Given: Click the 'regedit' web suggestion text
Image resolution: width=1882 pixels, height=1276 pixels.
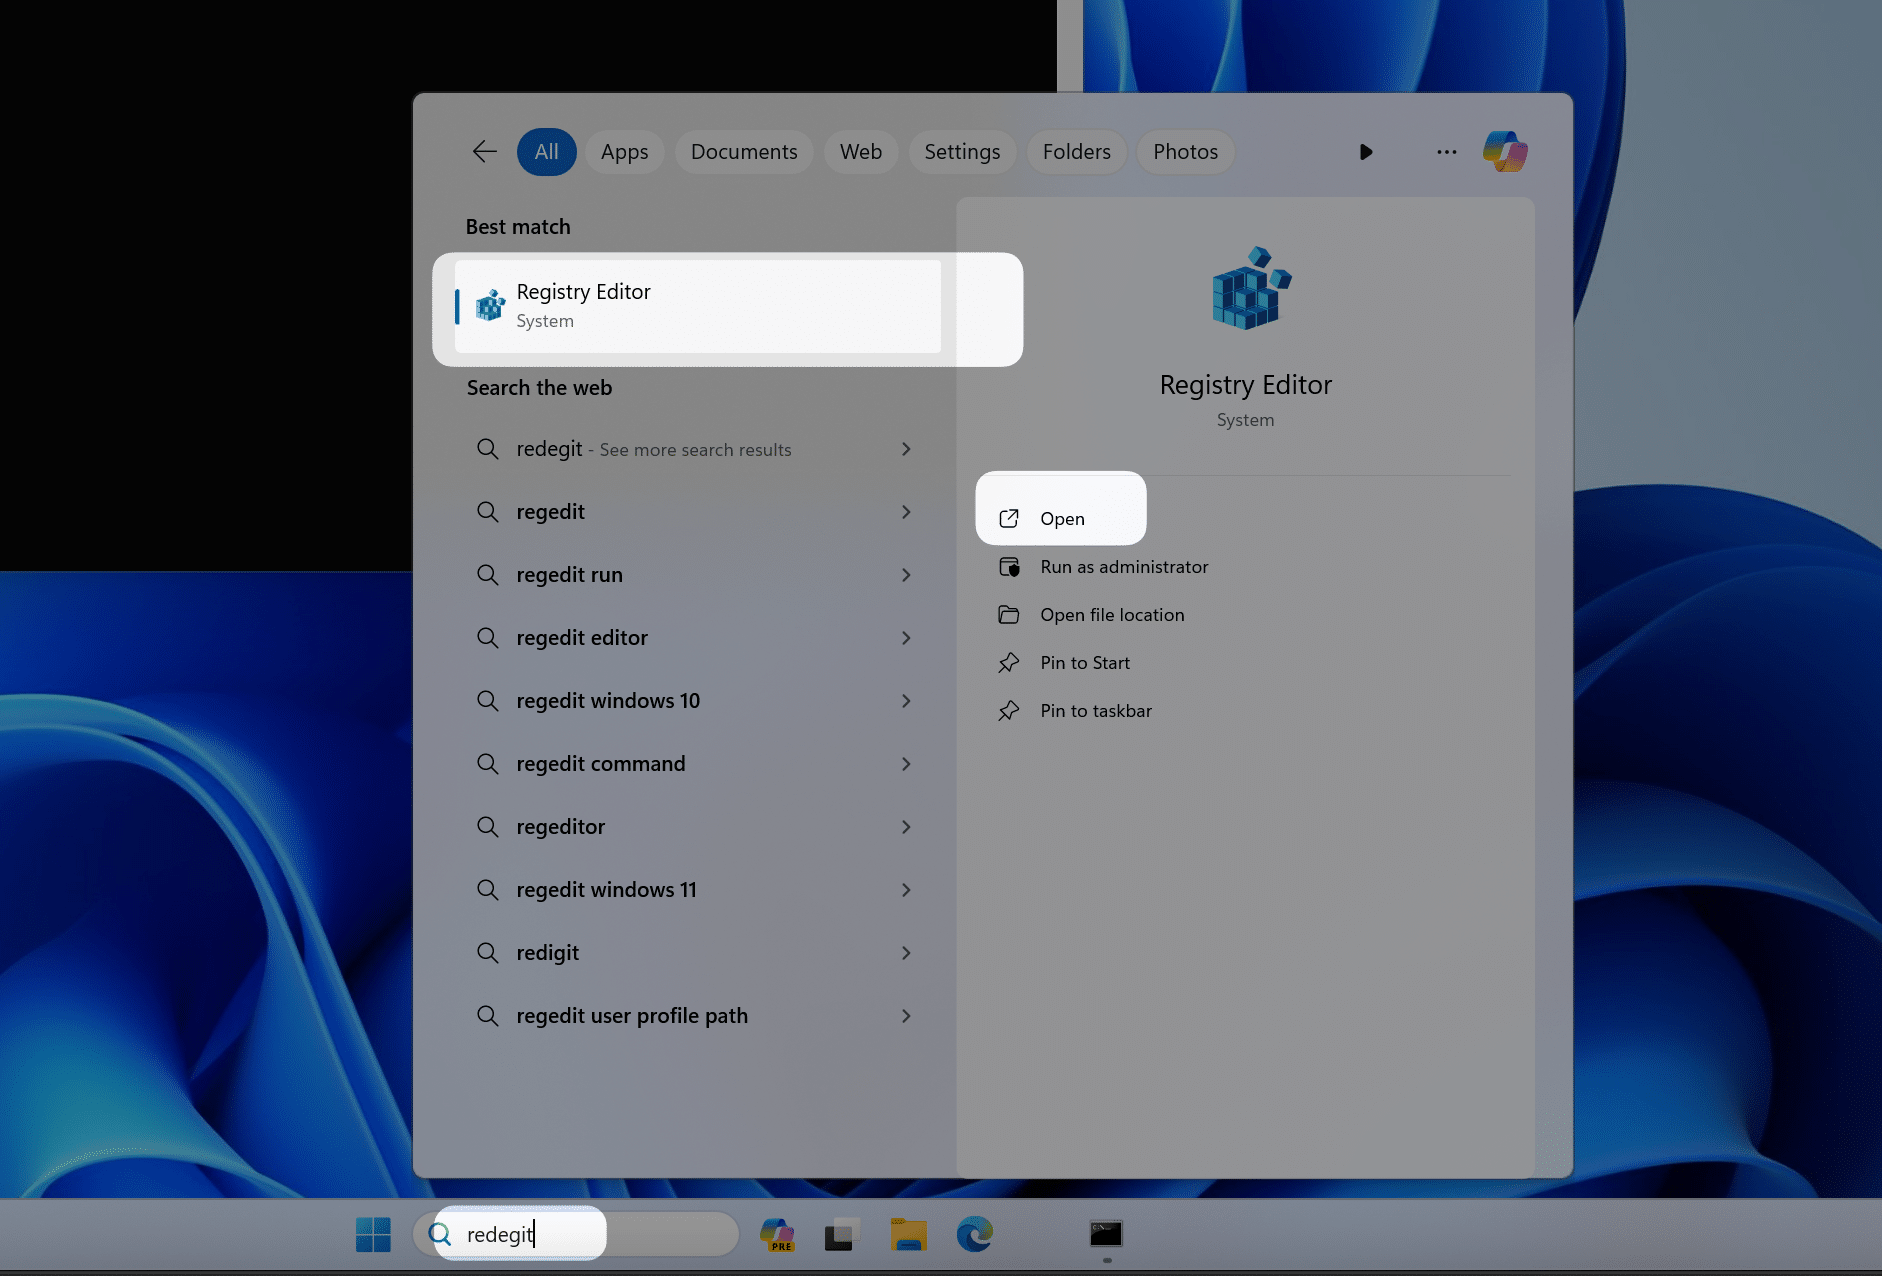Looking at the screenshot, I should 550,512.
